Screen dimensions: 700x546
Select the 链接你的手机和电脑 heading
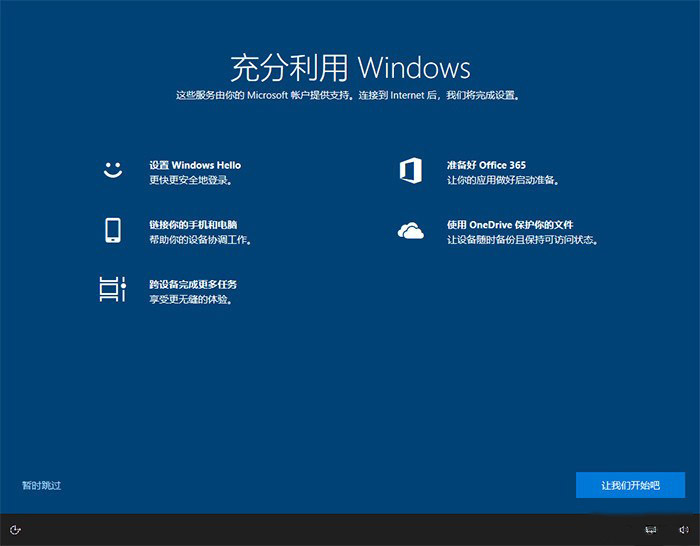coord(193,225)
